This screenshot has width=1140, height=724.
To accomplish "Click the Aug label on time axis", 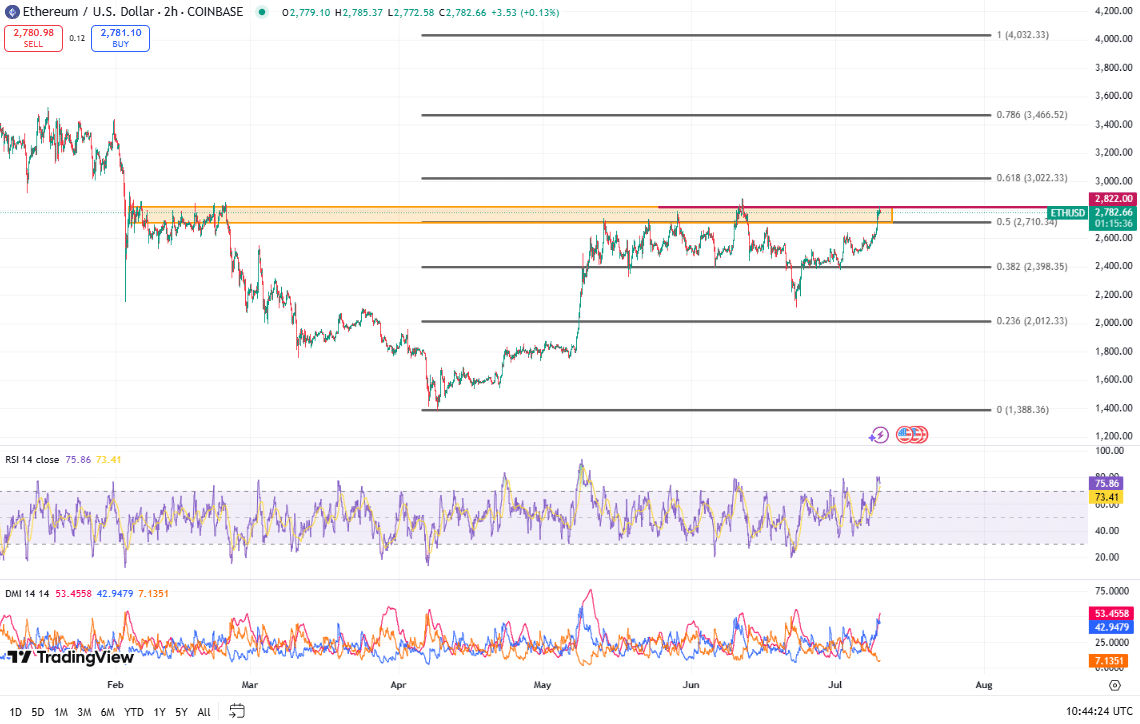I will (x=984, y=685).
